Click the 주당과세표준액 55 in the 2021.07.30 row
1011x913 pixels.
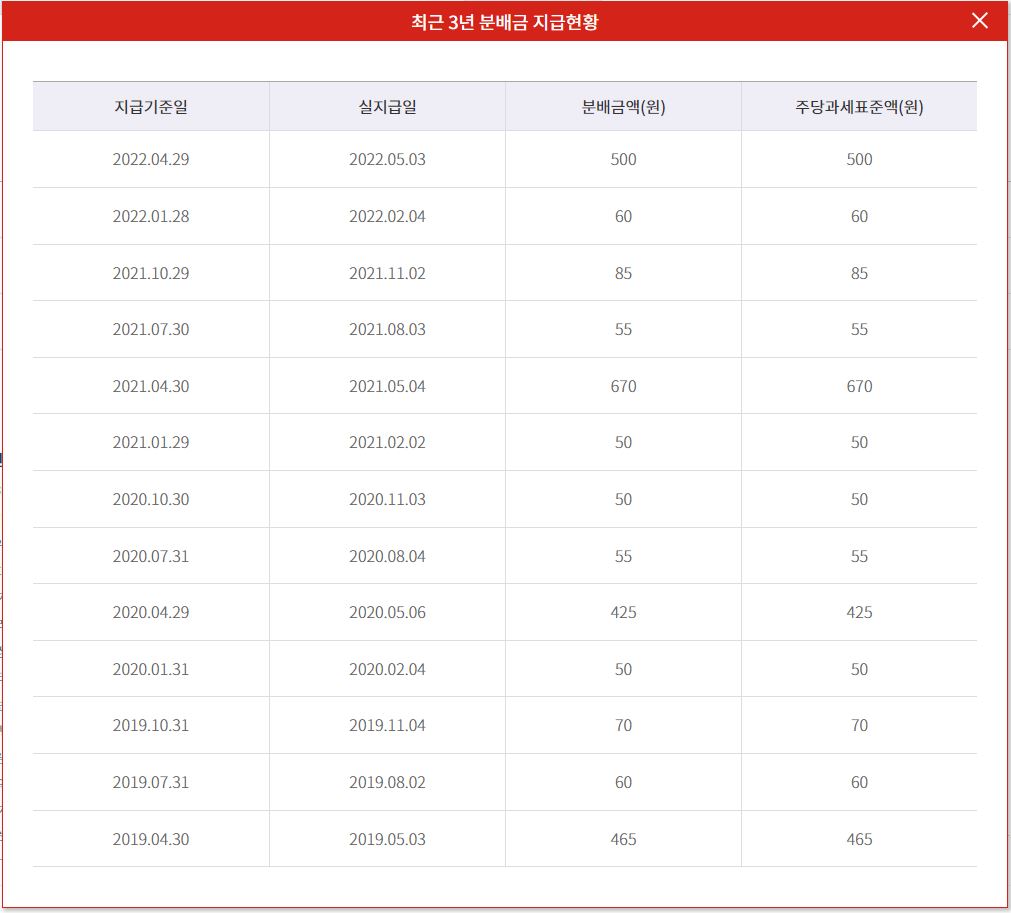pos(859,329)
